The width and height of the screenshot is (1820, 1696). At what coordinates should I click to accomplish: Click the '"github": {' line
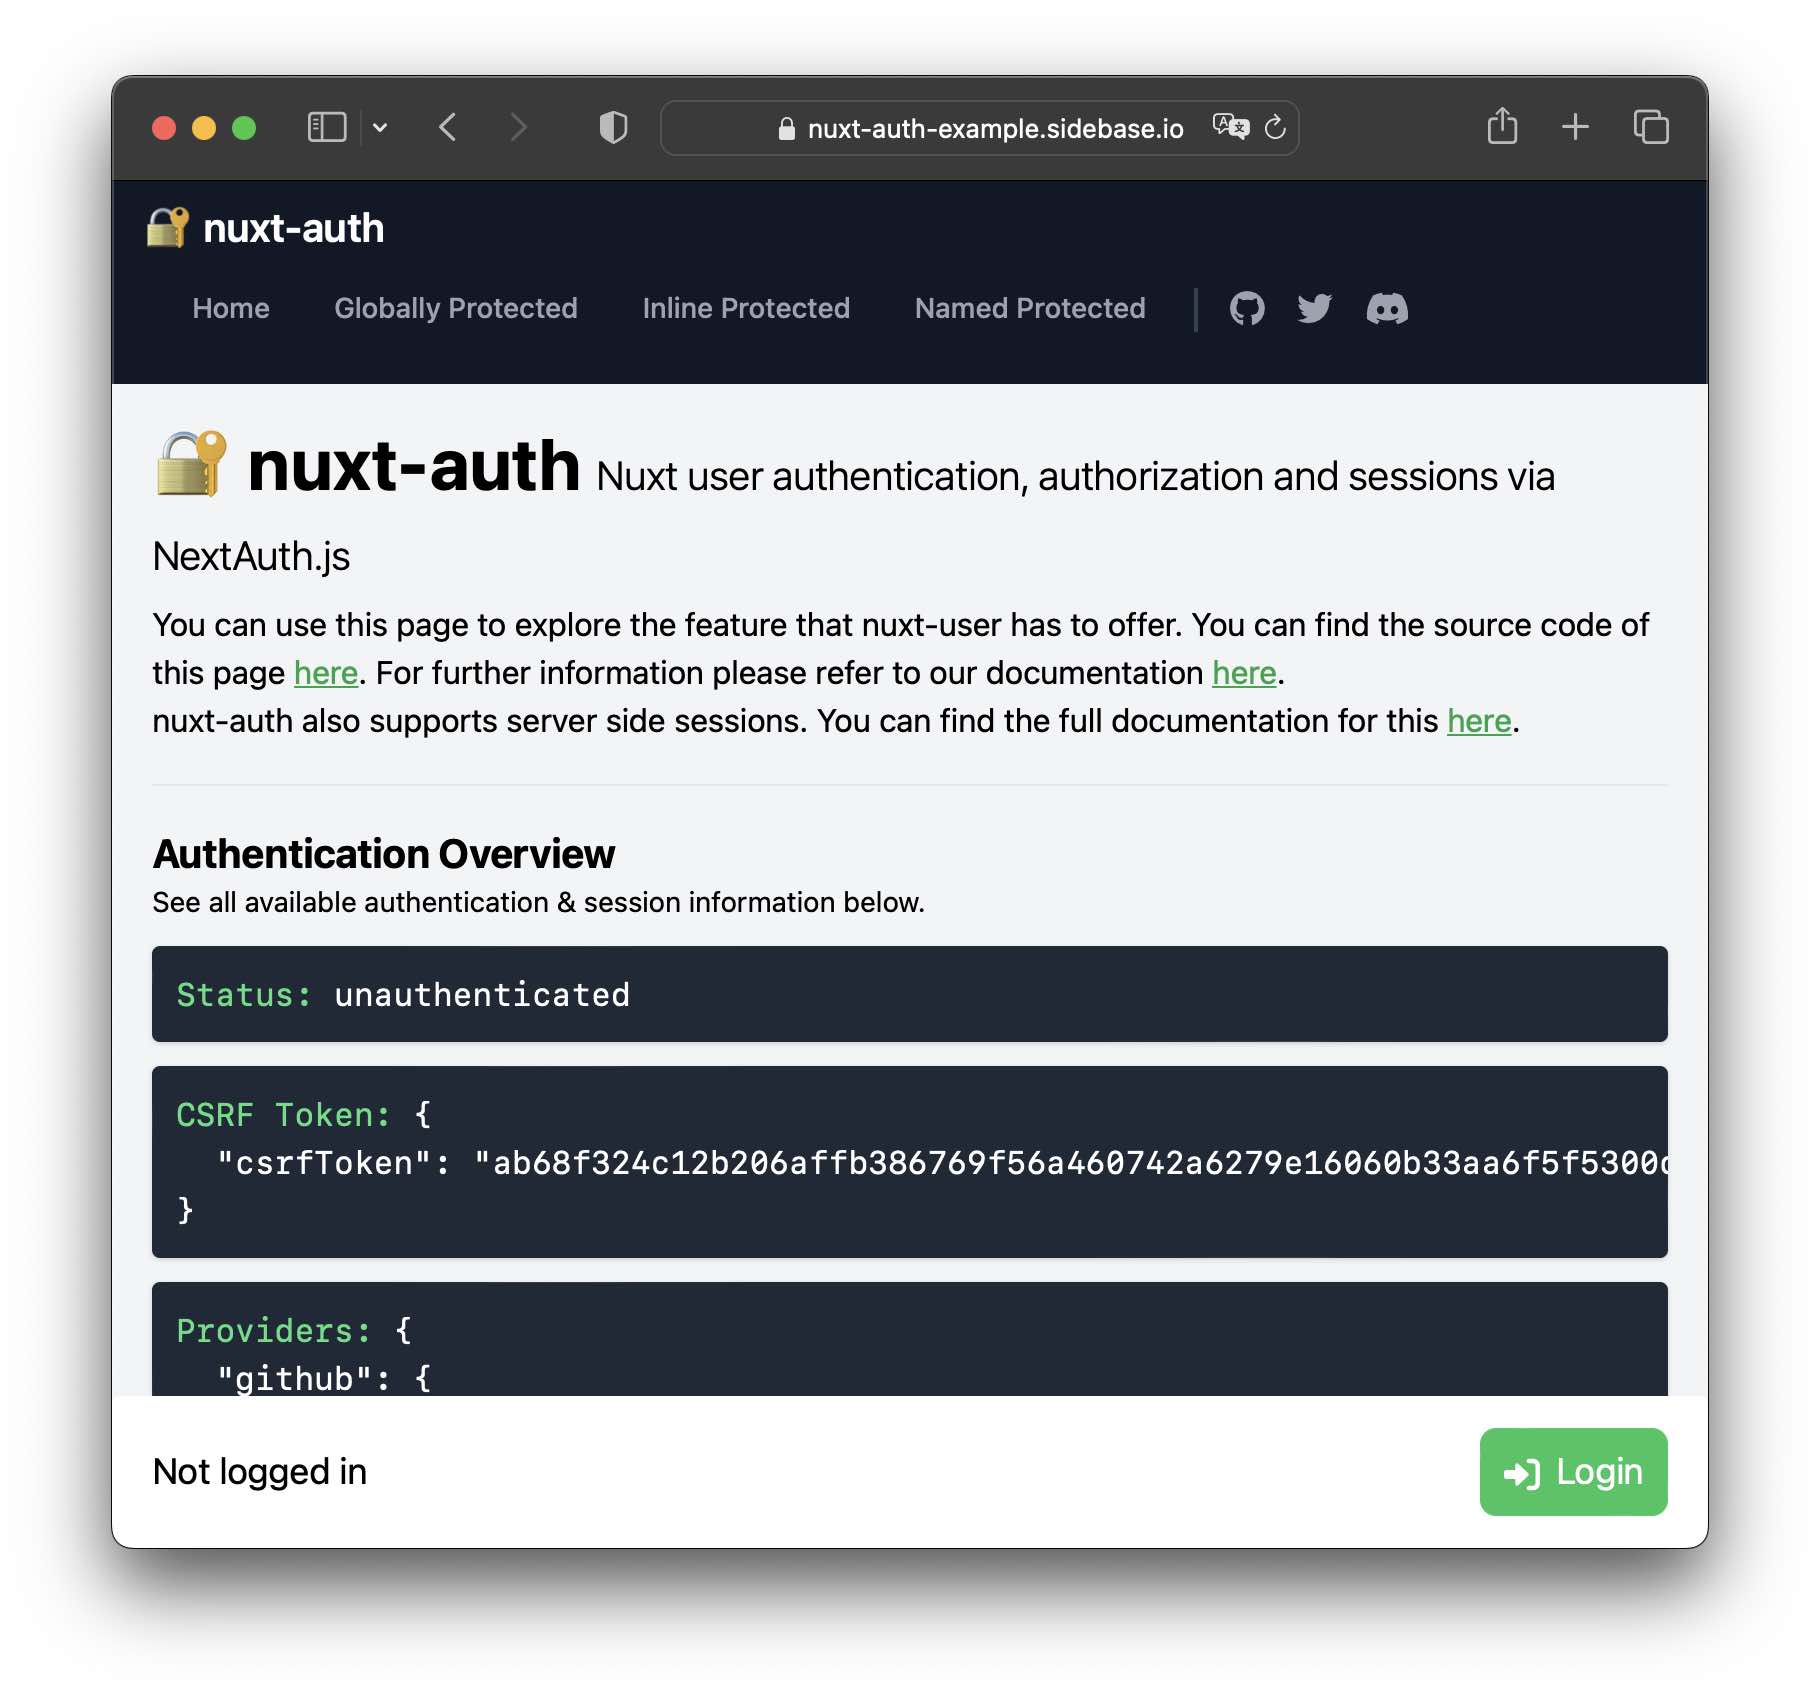[x=324, y=1379]
